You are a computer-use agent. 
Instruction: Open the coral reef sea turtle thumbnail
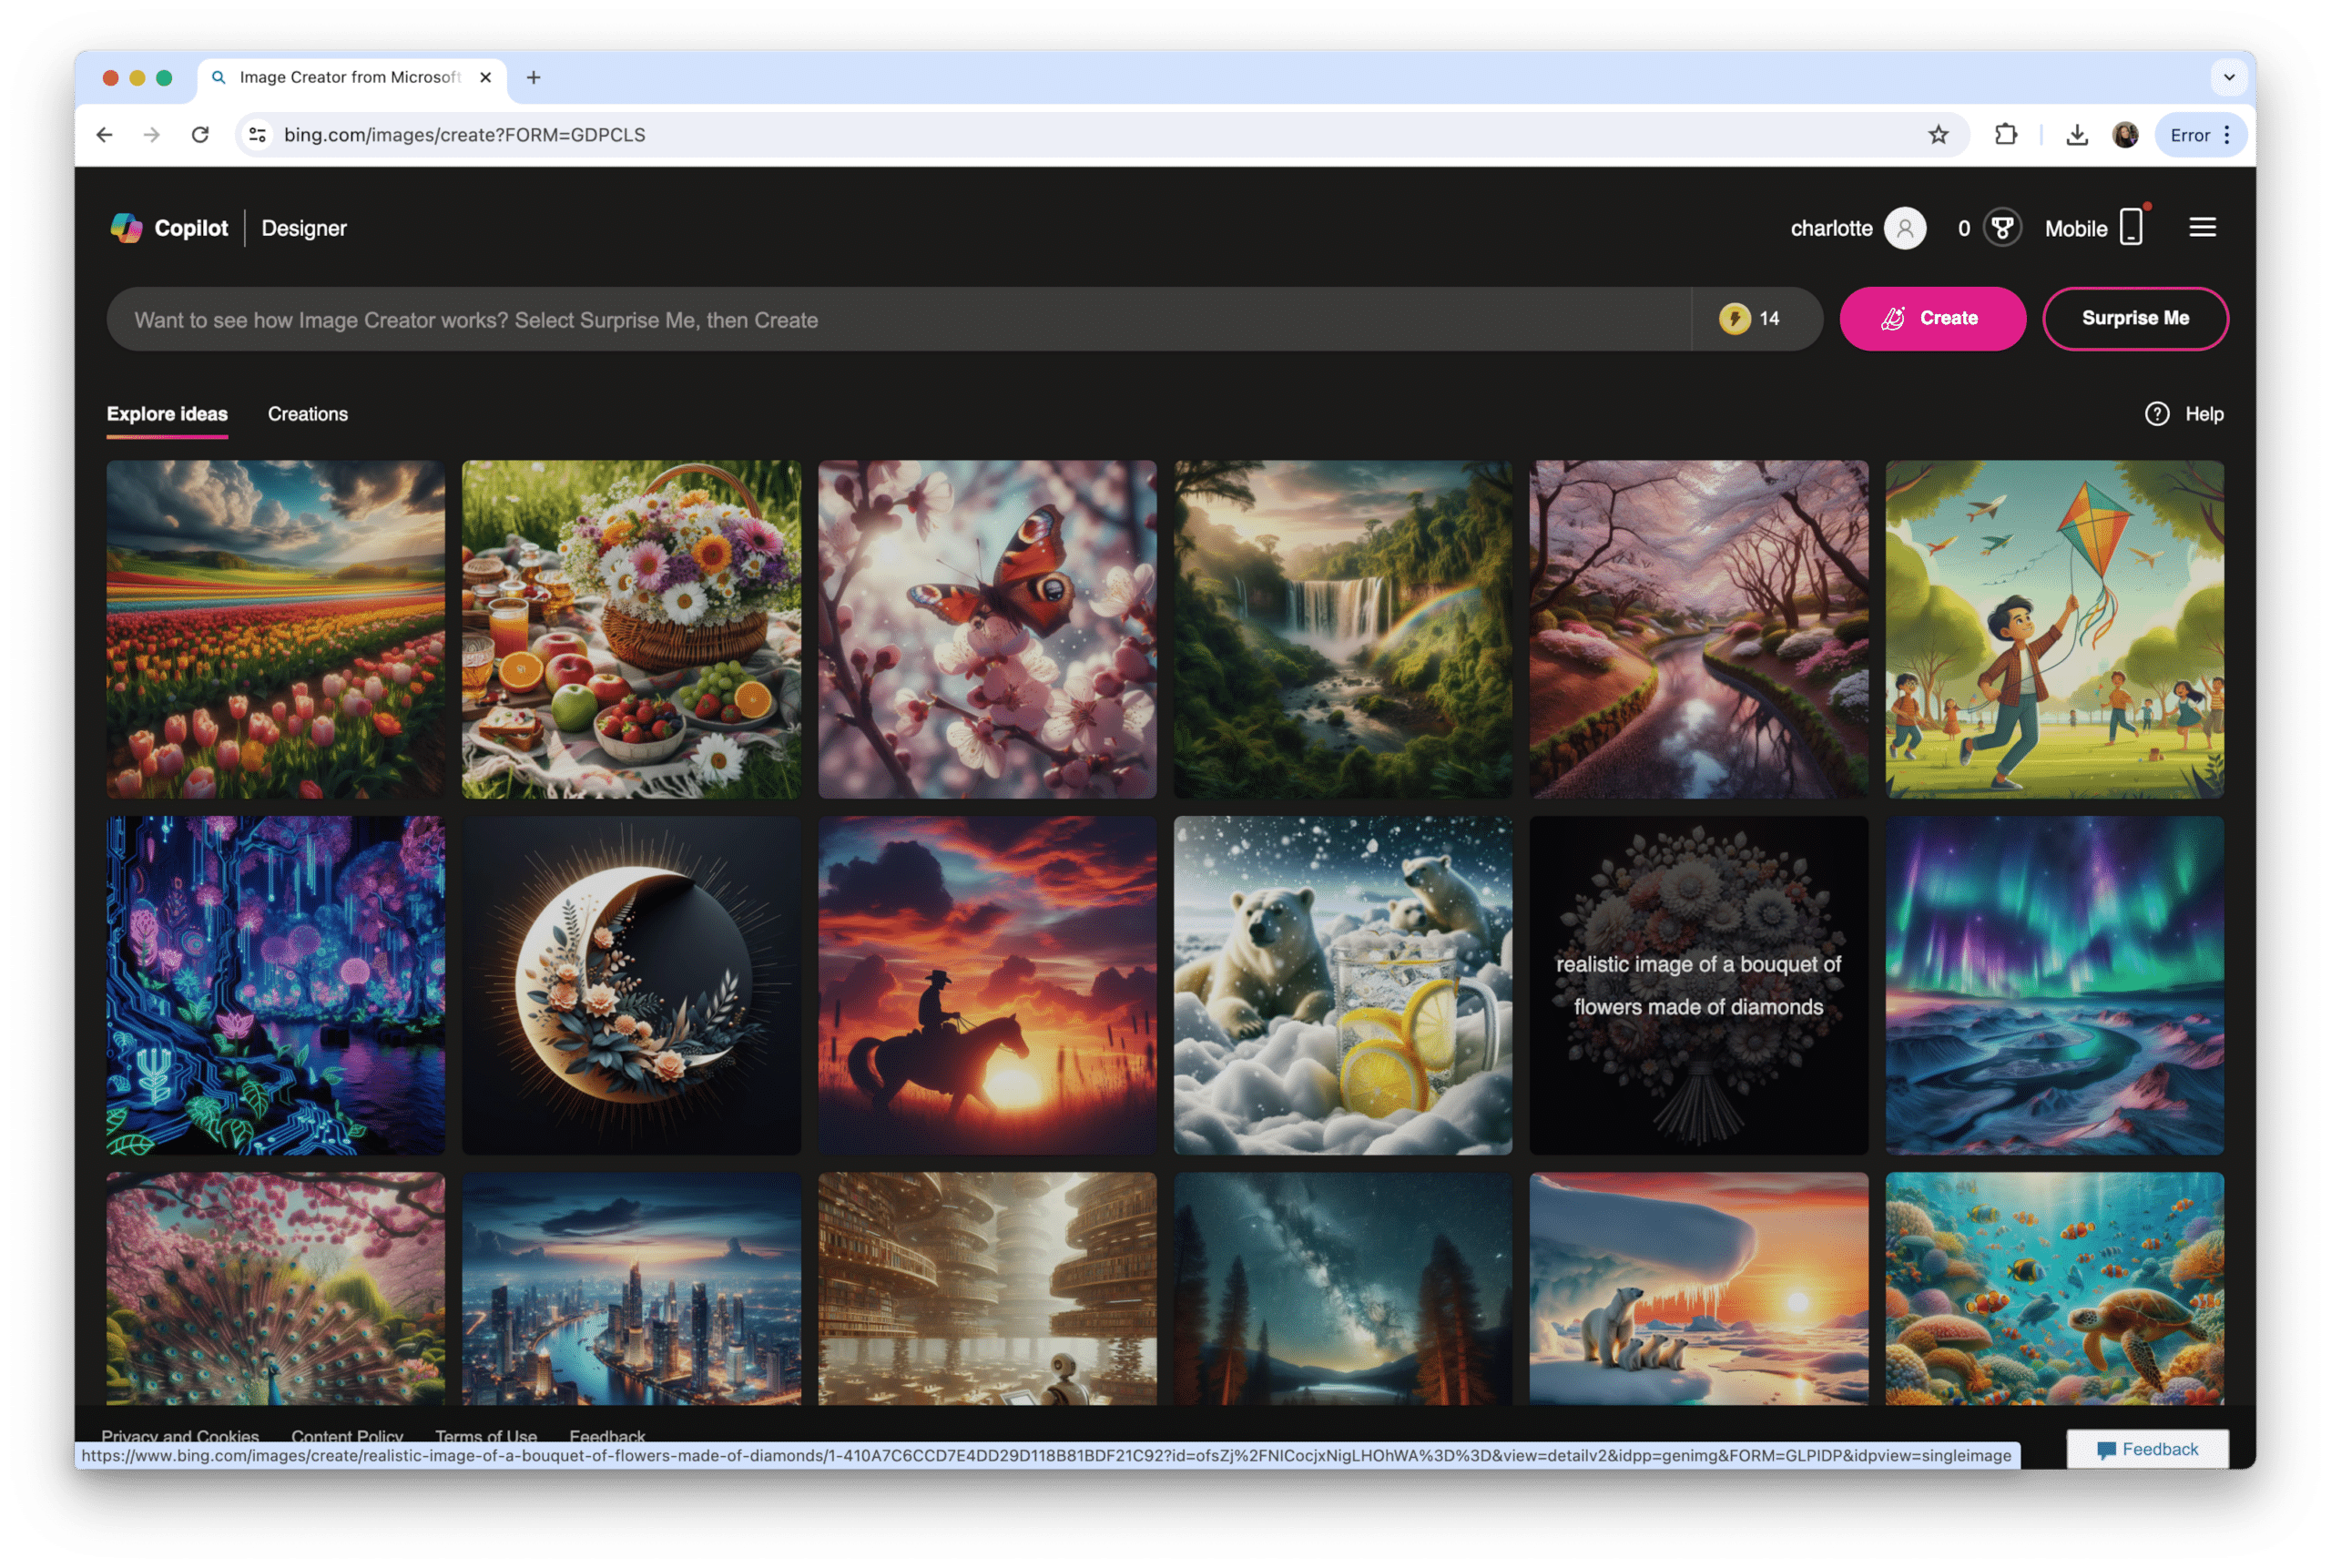2054,1289
